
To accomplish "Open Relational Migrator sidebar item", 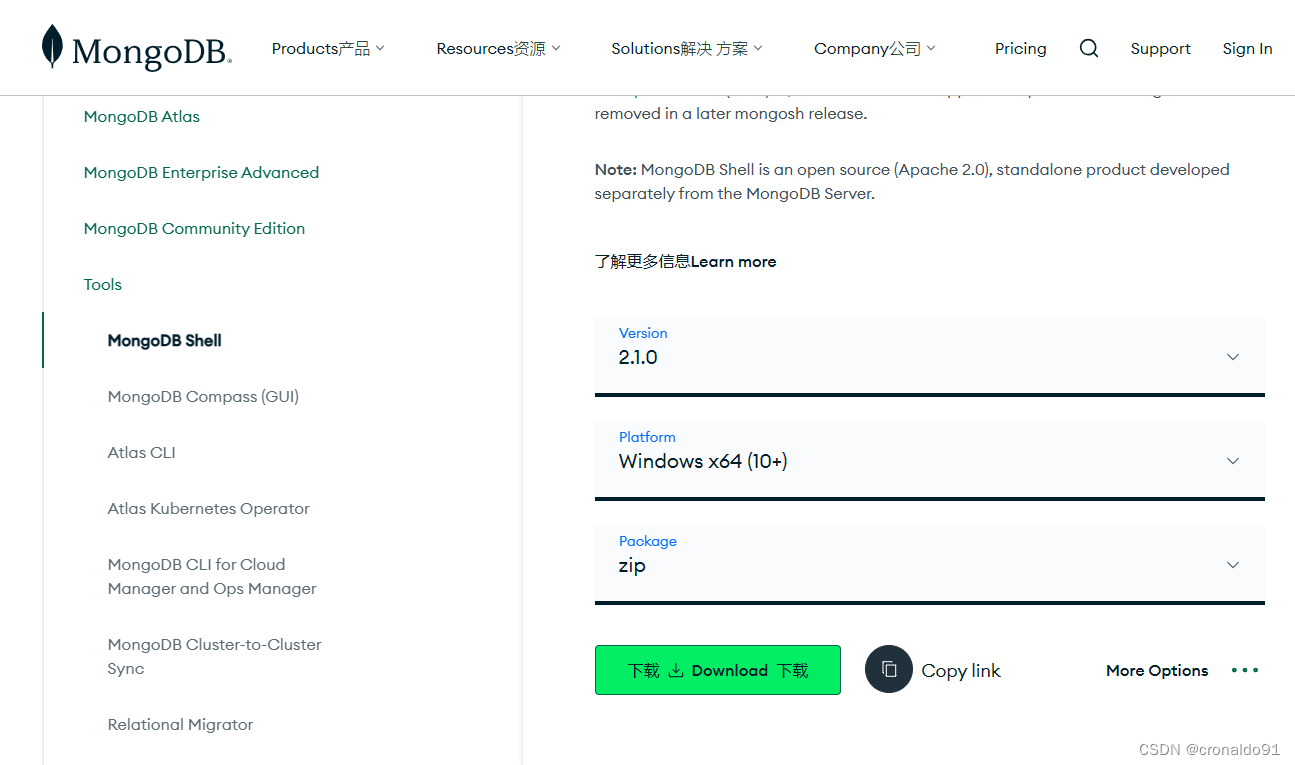I will click(x=181, y=724).
